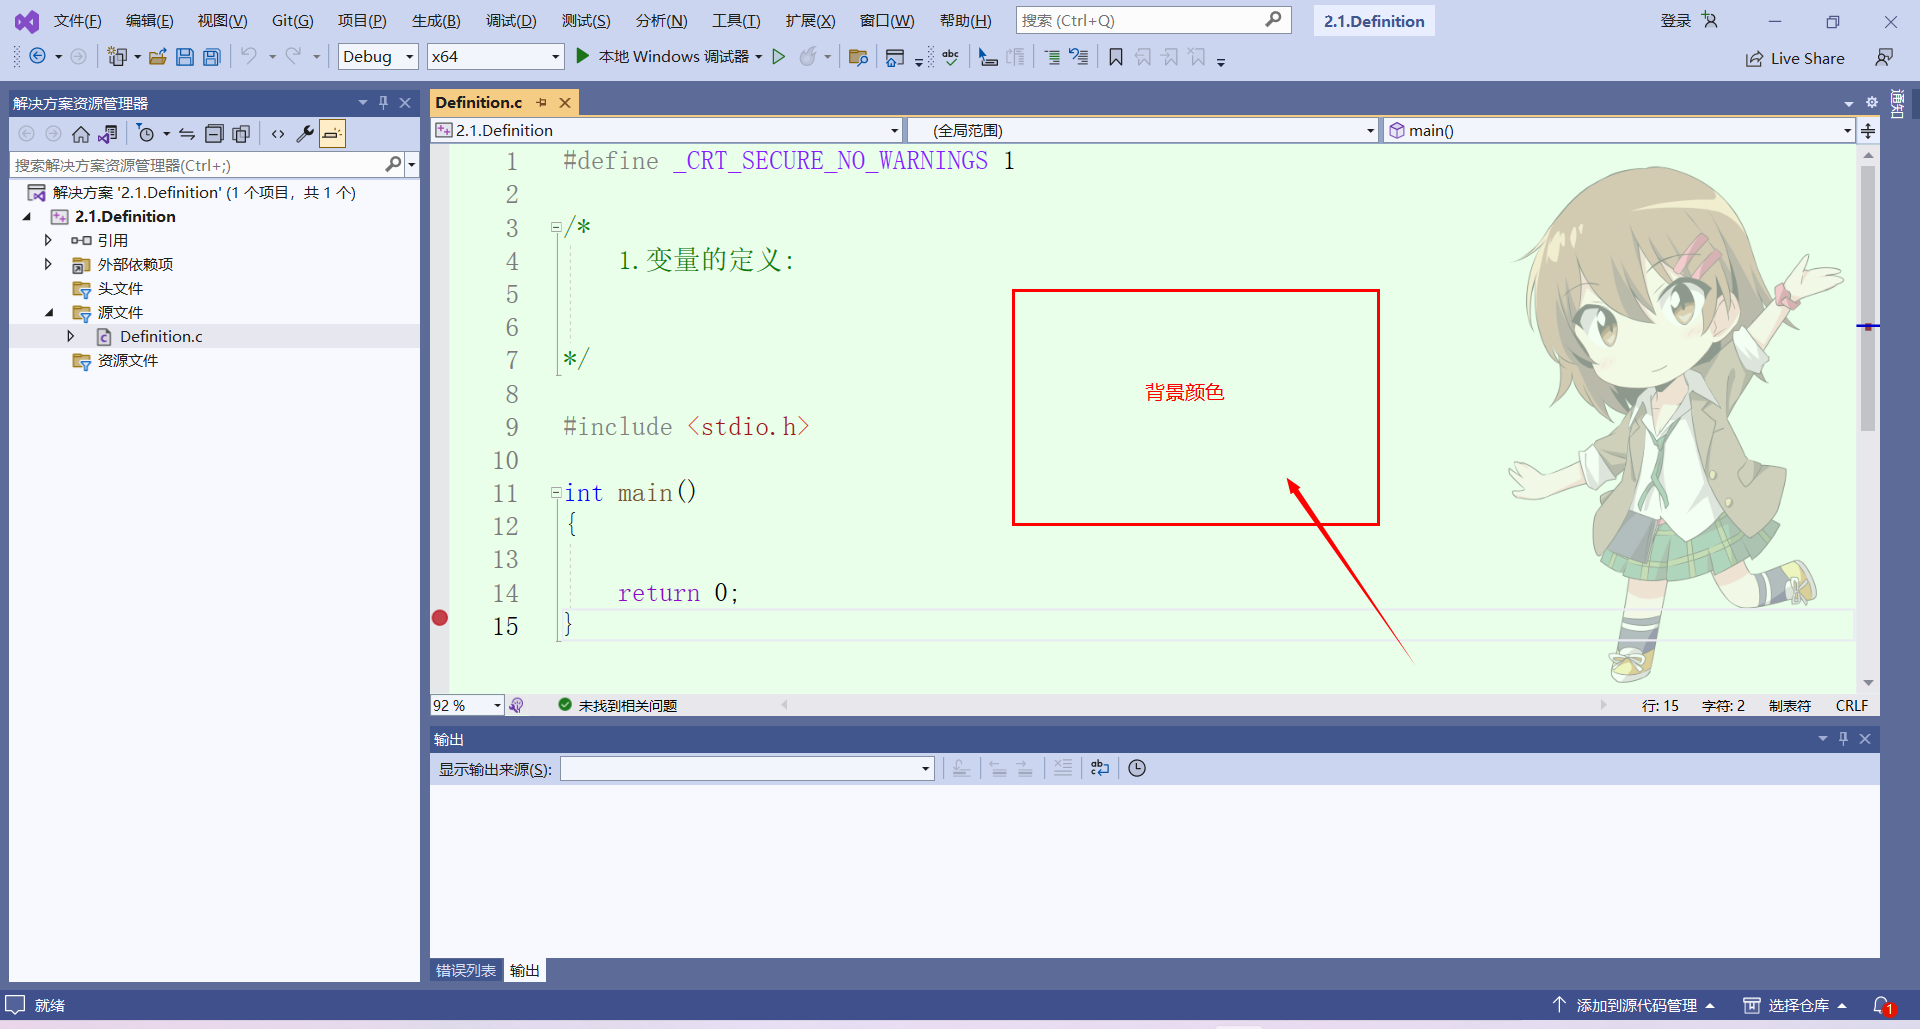Open the 工具(T) menu
Viewport: 1920px width, 1029px height.
pos(736,21)
